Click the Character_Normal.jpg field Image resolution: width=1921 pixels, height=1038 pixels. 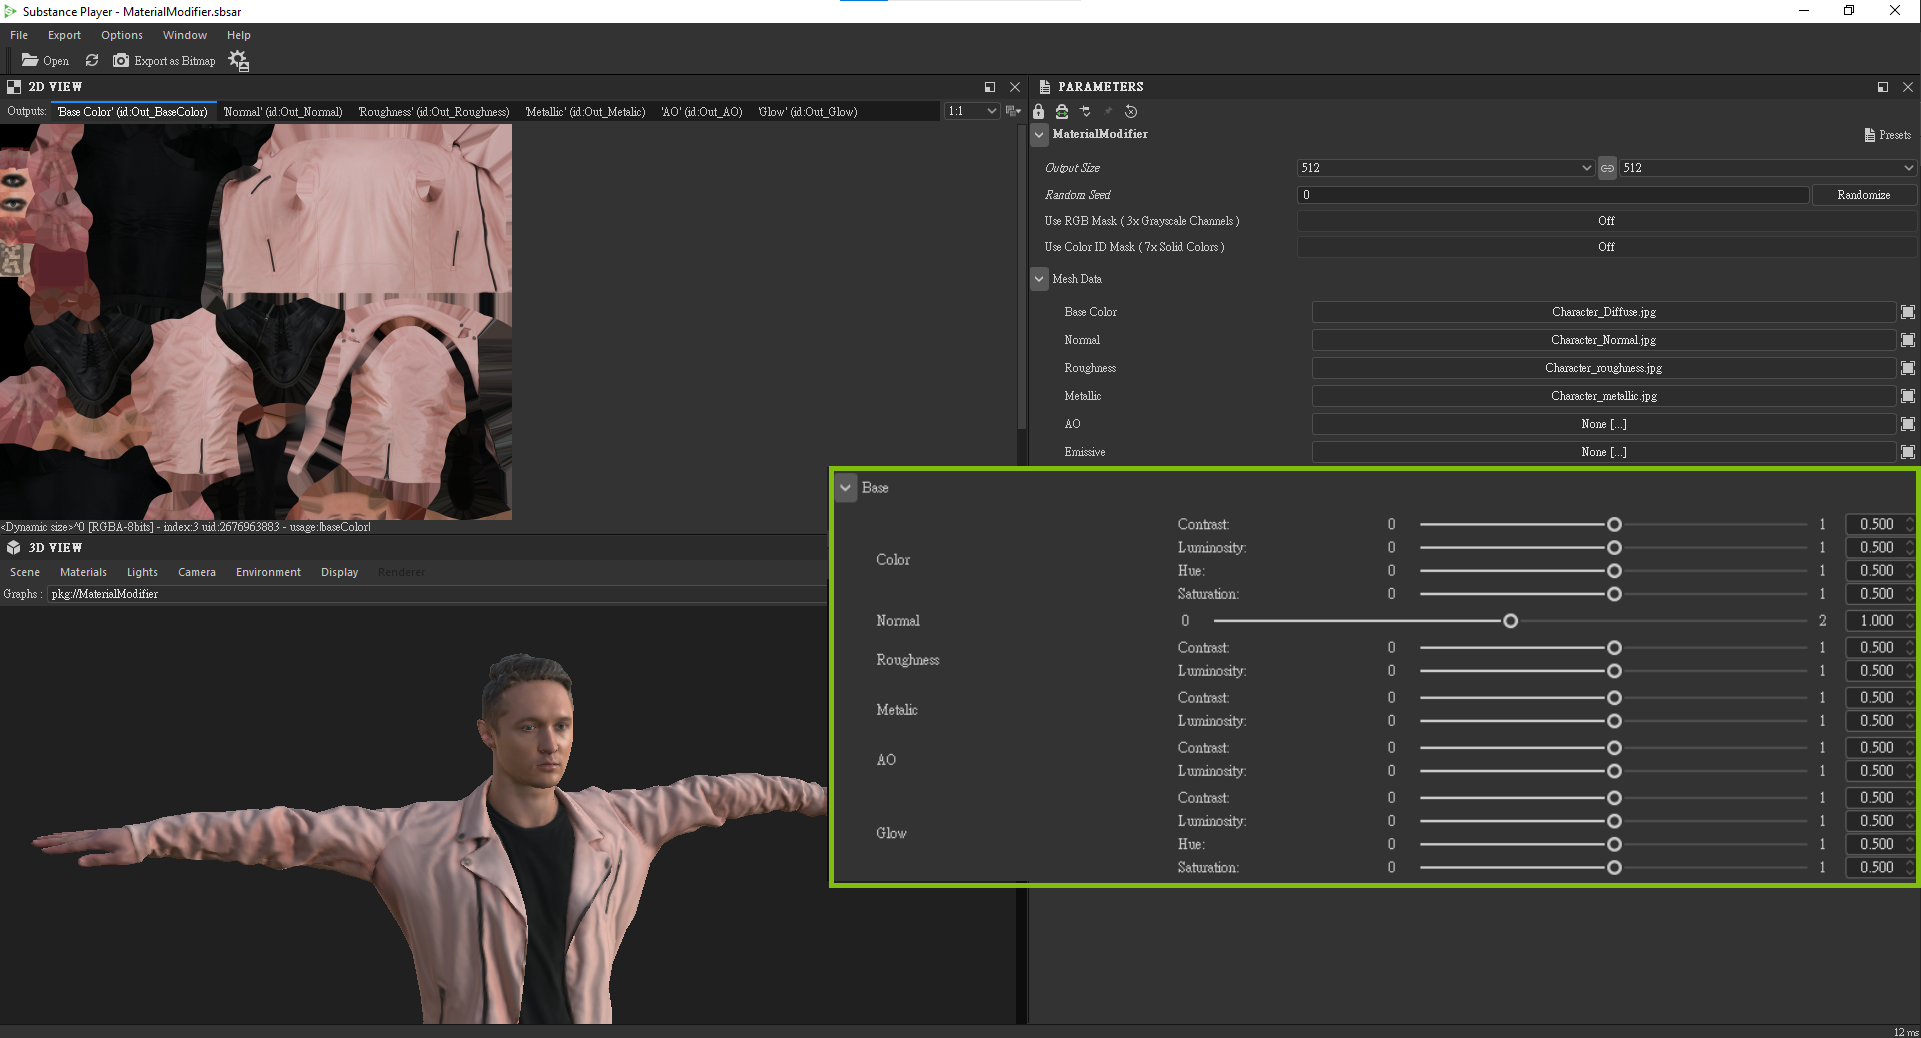point(1603,340)
